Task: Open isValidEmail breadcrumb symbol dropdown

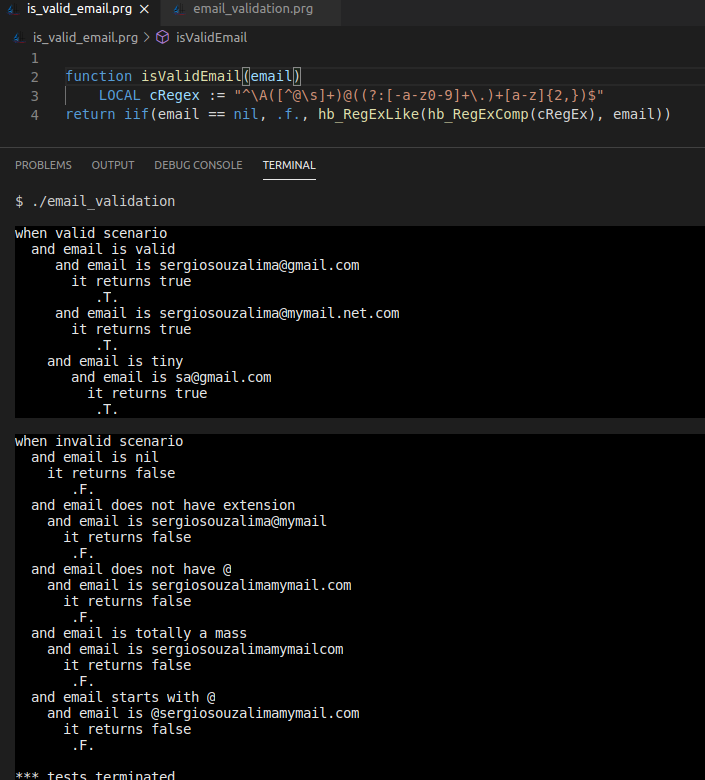Action: [211, 38]
